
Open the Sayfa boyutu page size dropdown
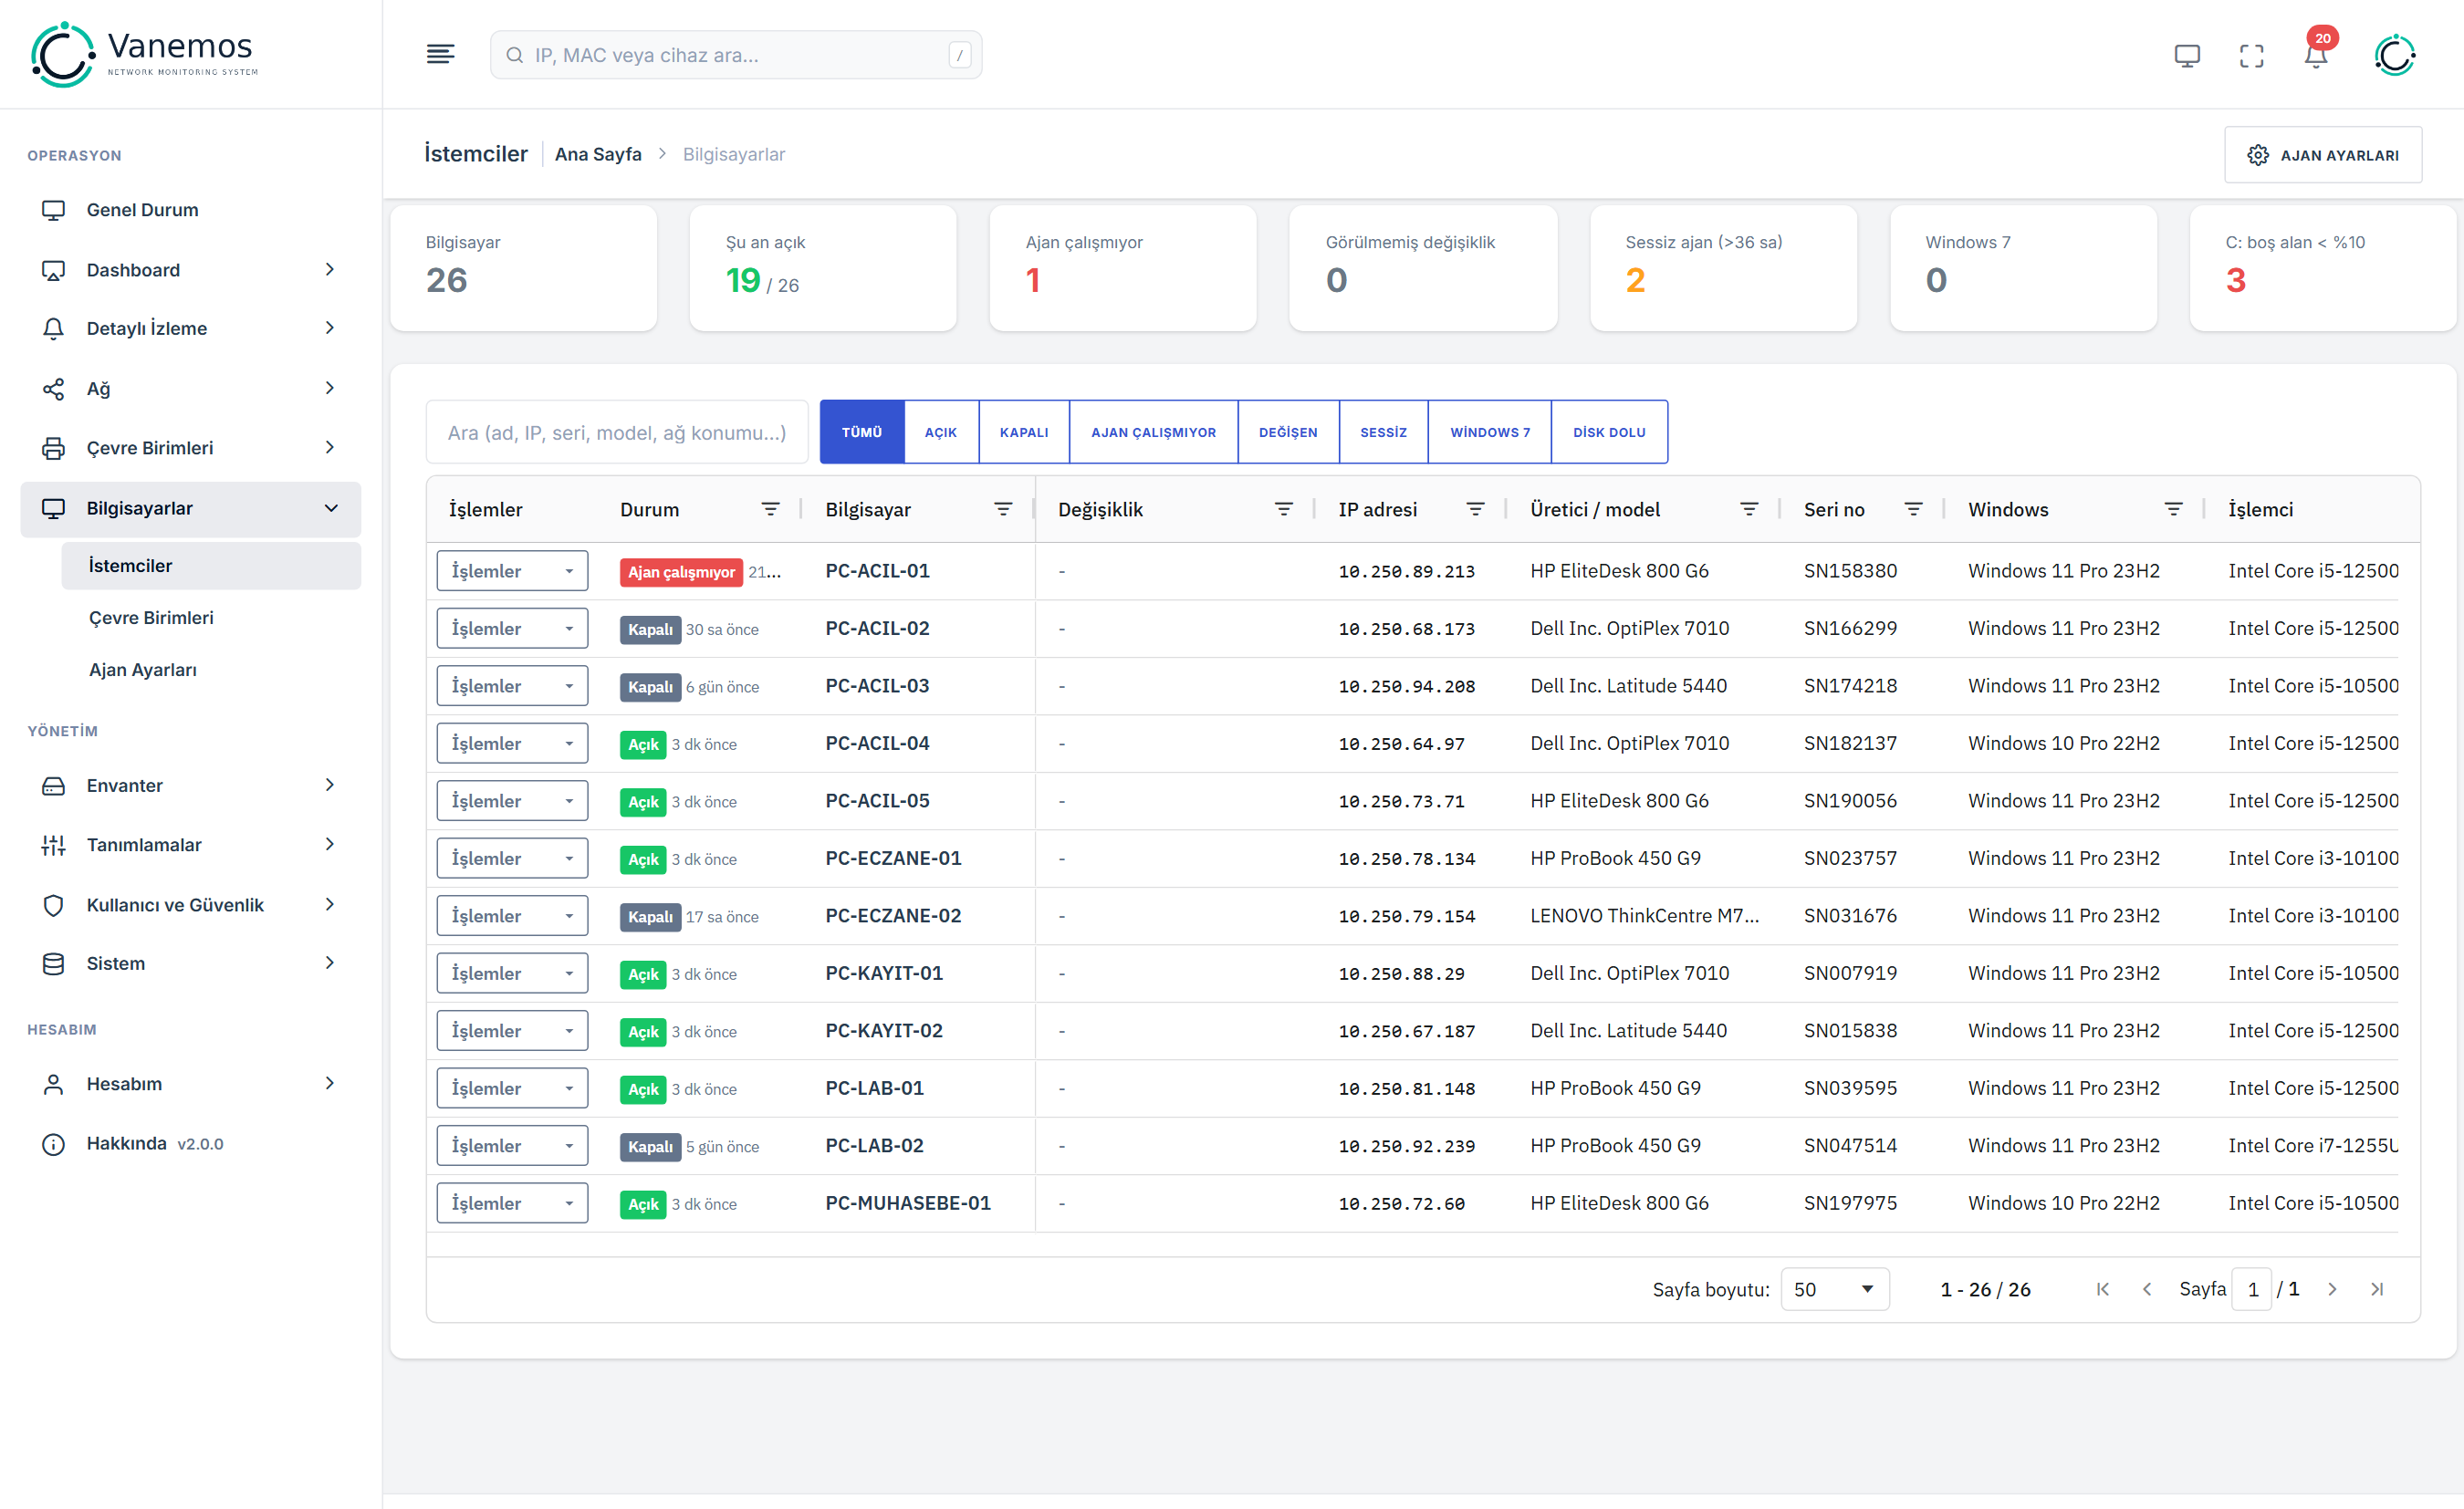point(1834,1289)
